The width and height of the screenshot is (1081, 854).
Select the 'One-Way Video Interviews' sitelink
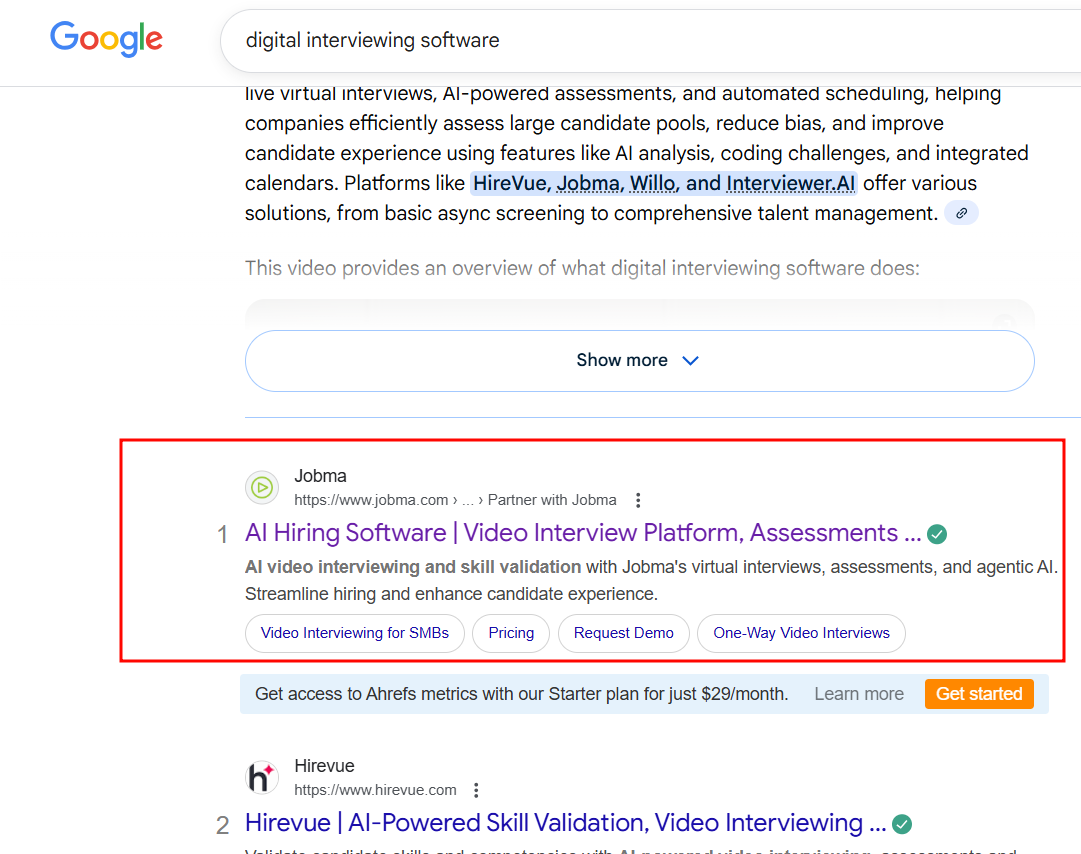[x=801, y=633]
